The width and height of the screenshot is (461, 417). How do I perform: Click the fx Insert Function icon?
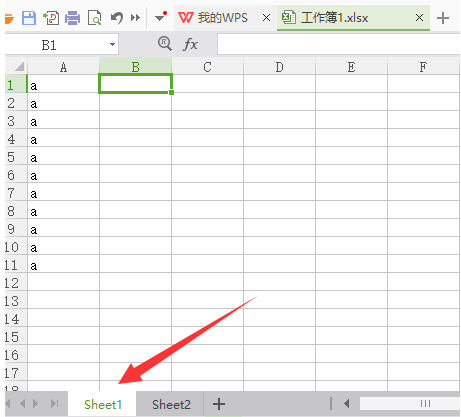tap(190, 44)
